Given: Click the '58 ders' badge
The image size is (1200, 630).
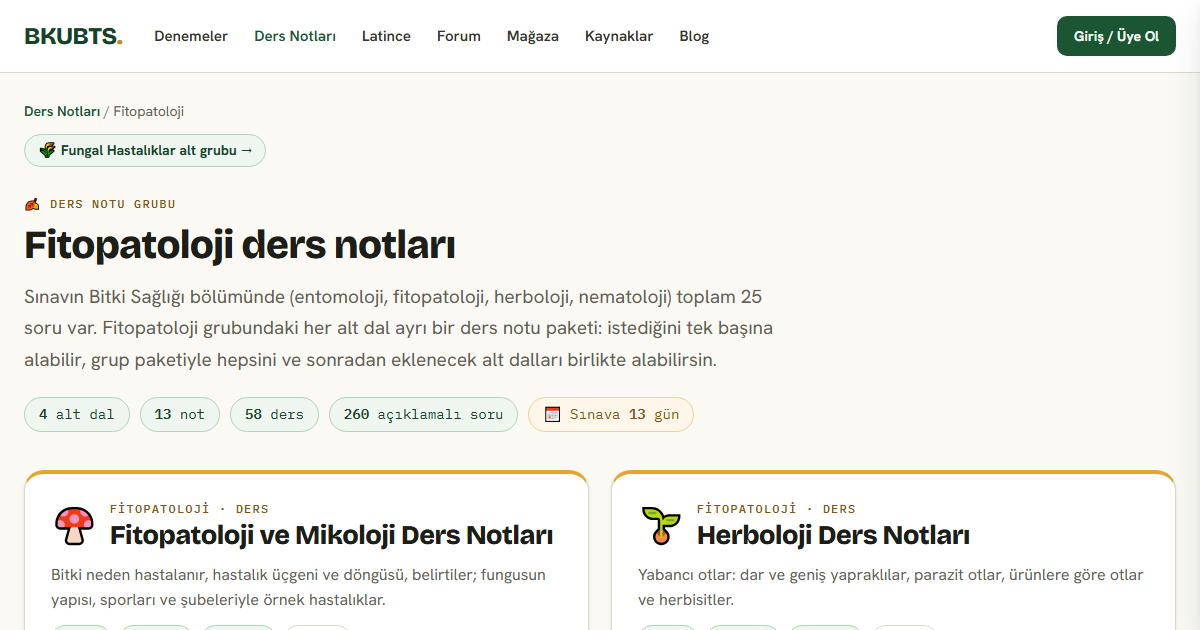Looking at the screenshot, I should click(x=274, y=415).
